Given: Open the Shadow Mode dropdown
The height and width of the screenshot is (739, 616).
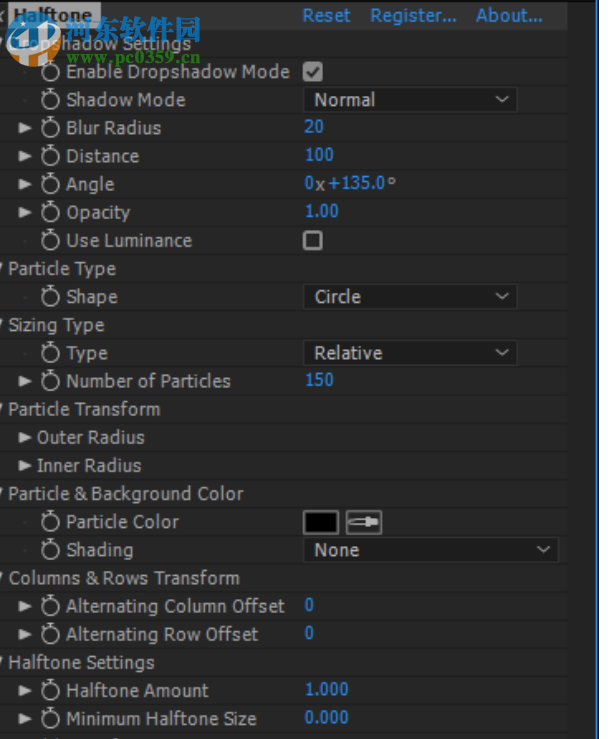Looking at the screenshot, I should [x=410, y=100].
